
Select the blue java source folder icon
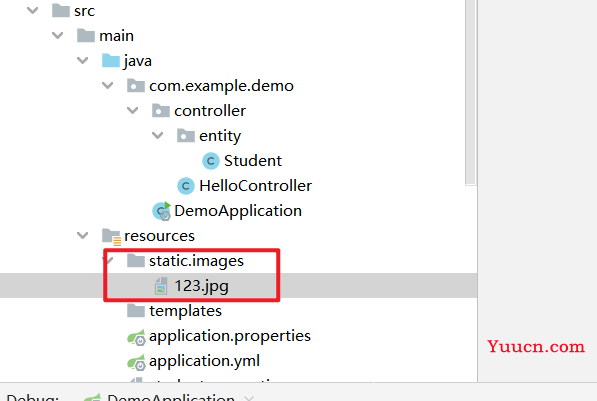pos(111,61)
